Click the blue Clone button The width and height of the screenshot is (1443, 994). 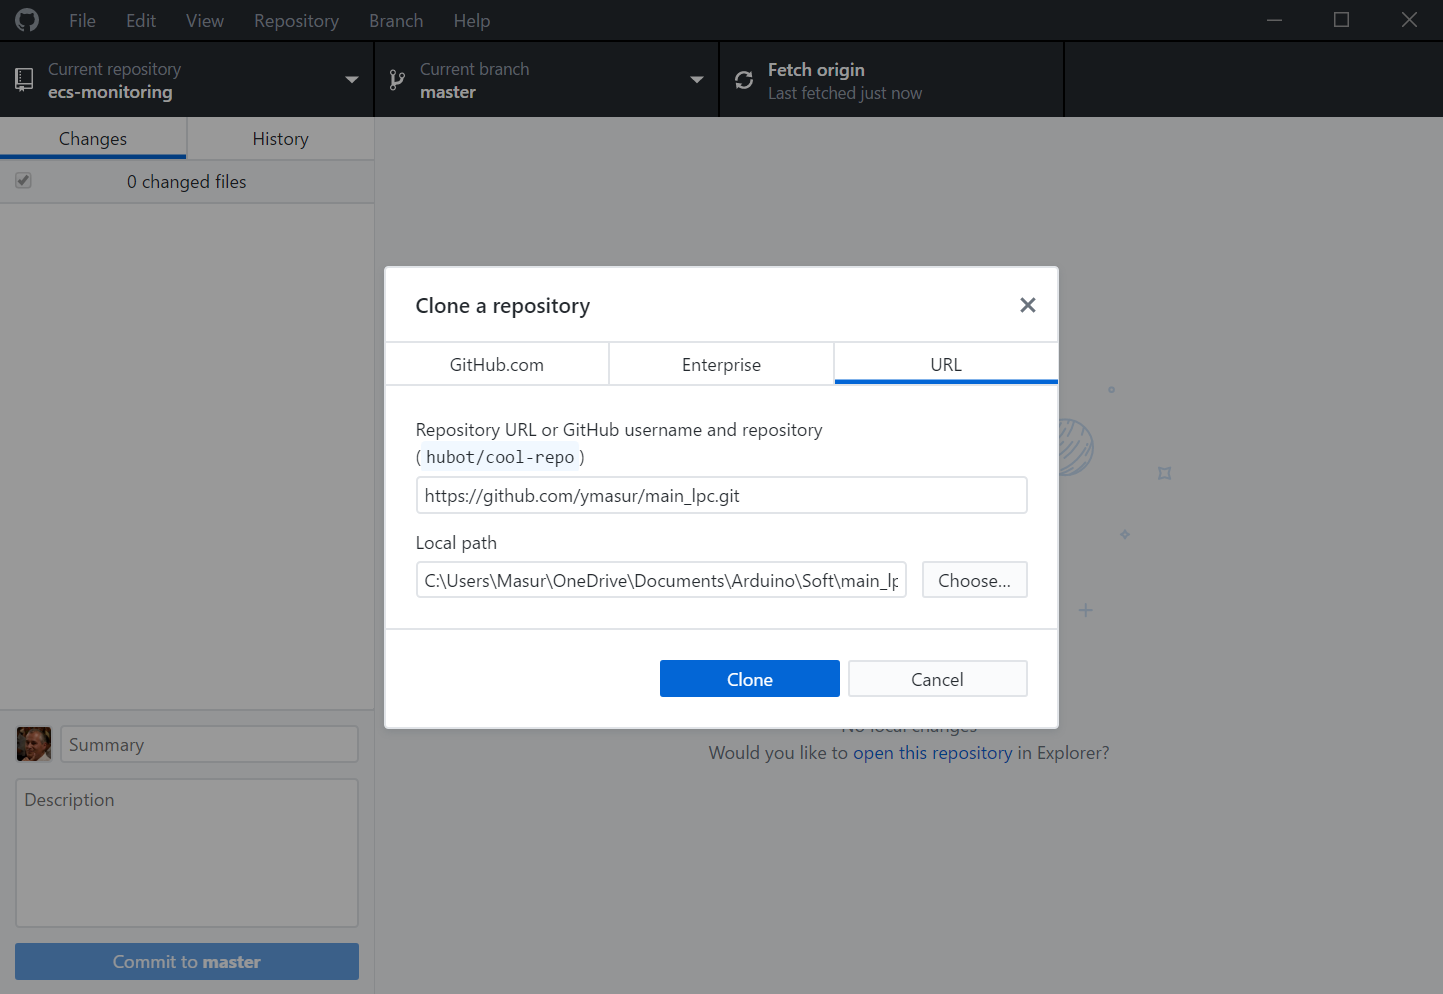click(750, 679)
